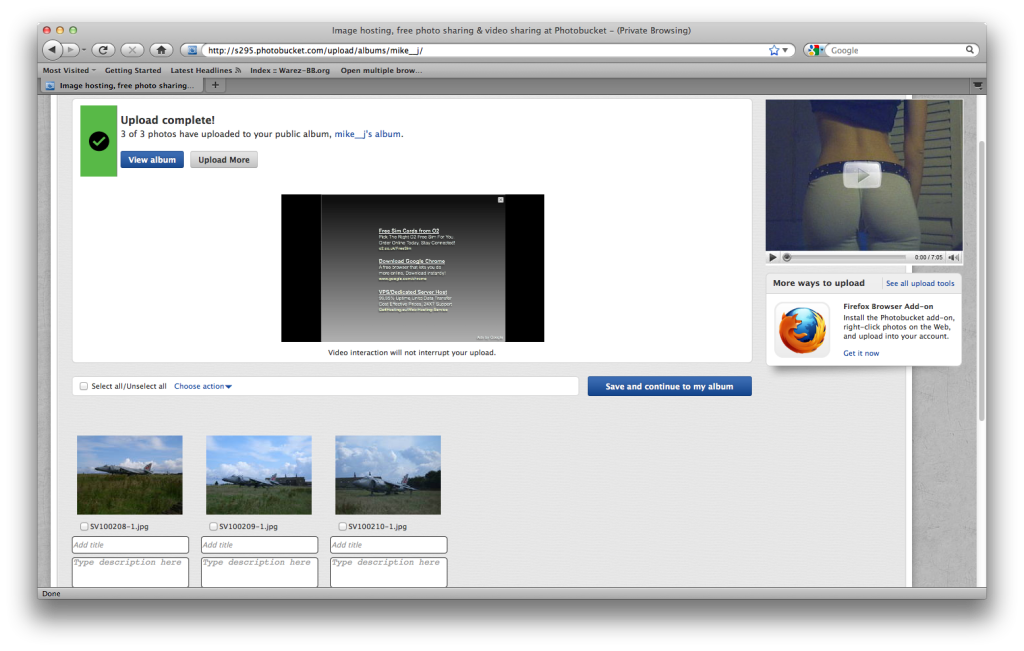Screen dimensions: 1024x651
Task: Click the Firefox logo in add-on panel
Action: pos(802,330)
